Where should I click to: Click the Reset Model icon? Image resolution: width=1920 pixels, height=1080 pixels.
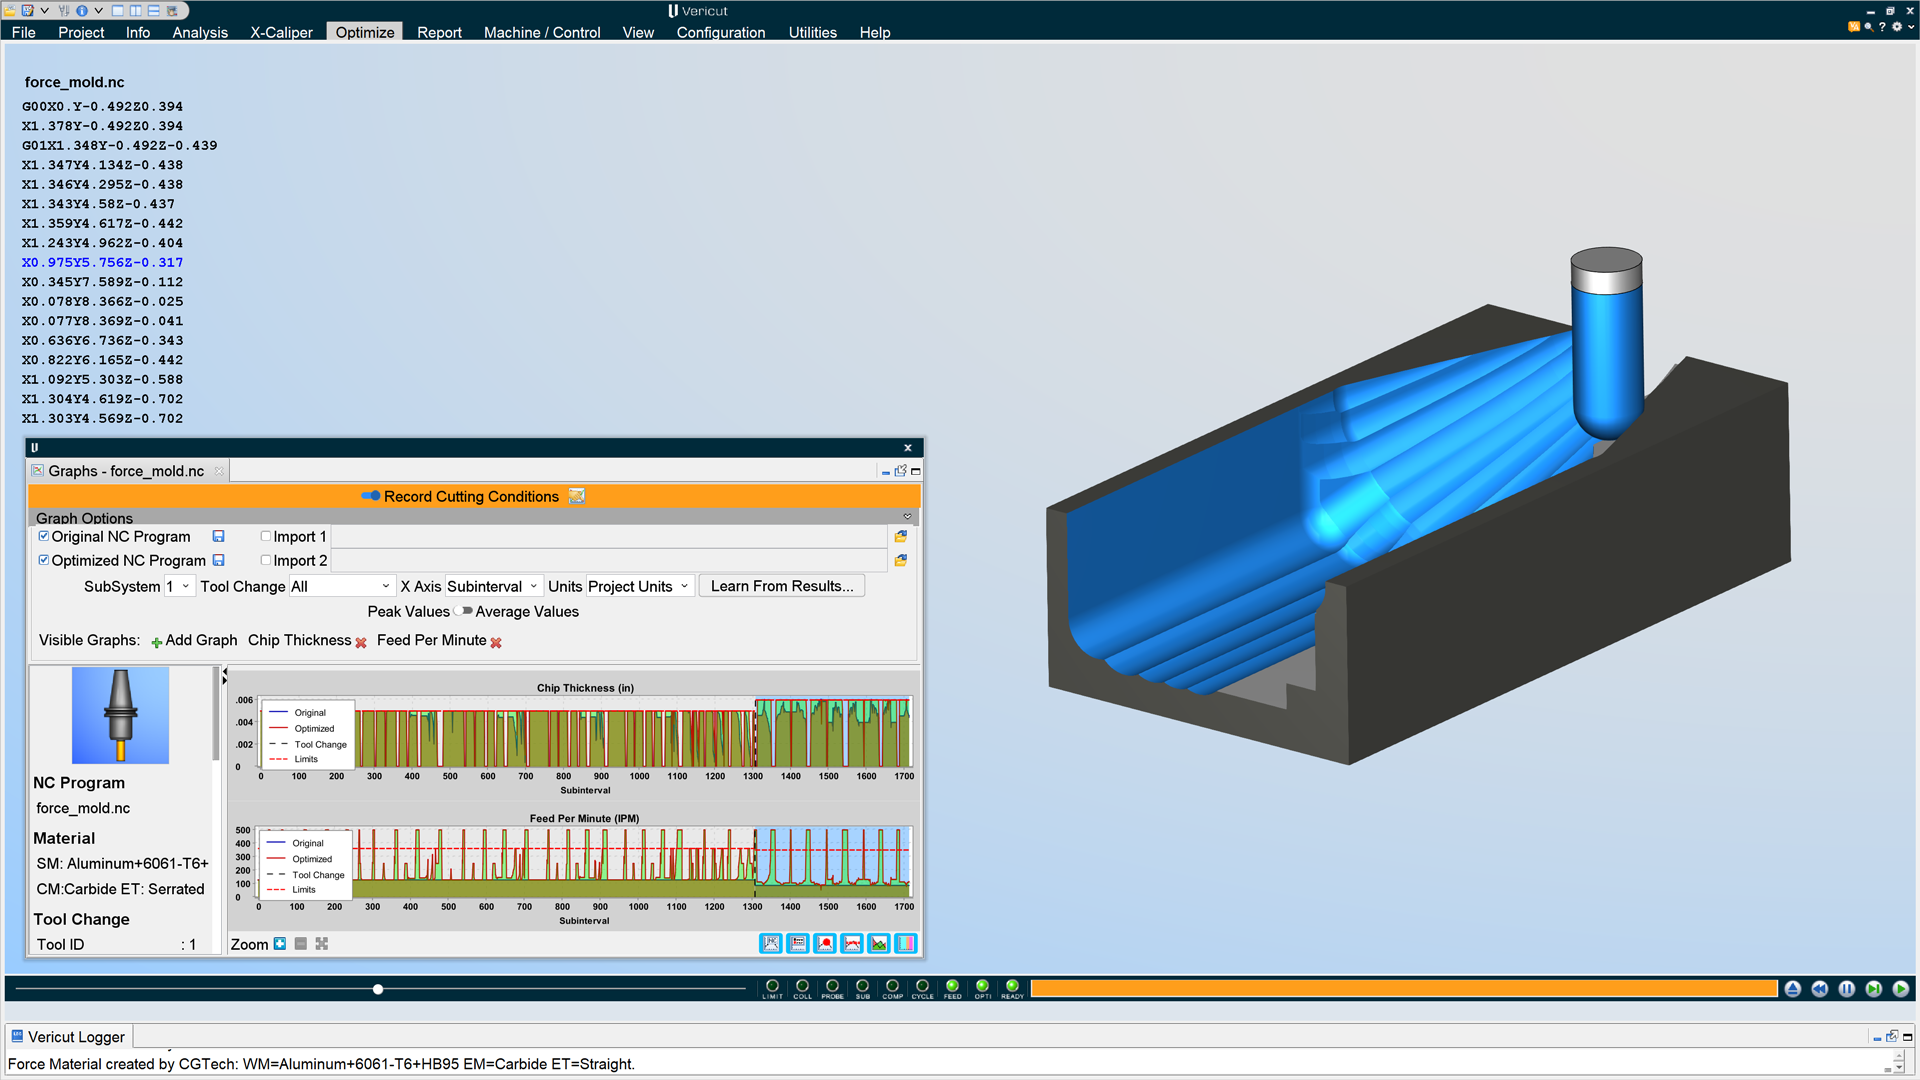click(1792, 989)
